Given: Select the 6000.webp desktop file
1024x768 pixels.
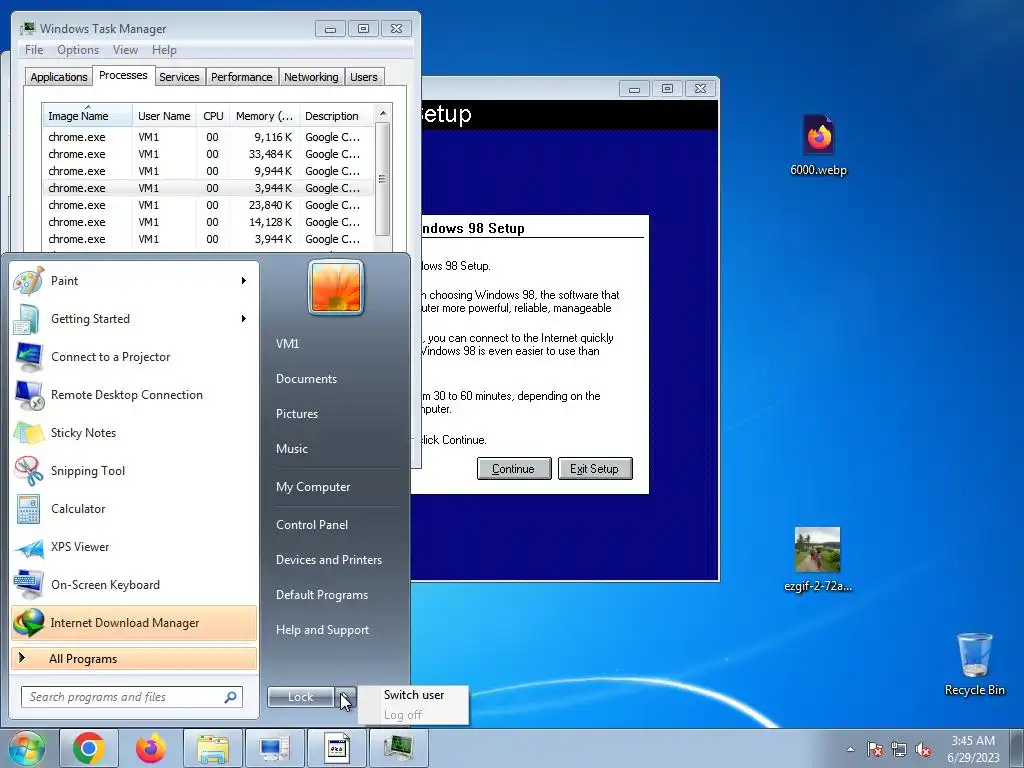Looking at the screenshot, I should coord(818,145).
